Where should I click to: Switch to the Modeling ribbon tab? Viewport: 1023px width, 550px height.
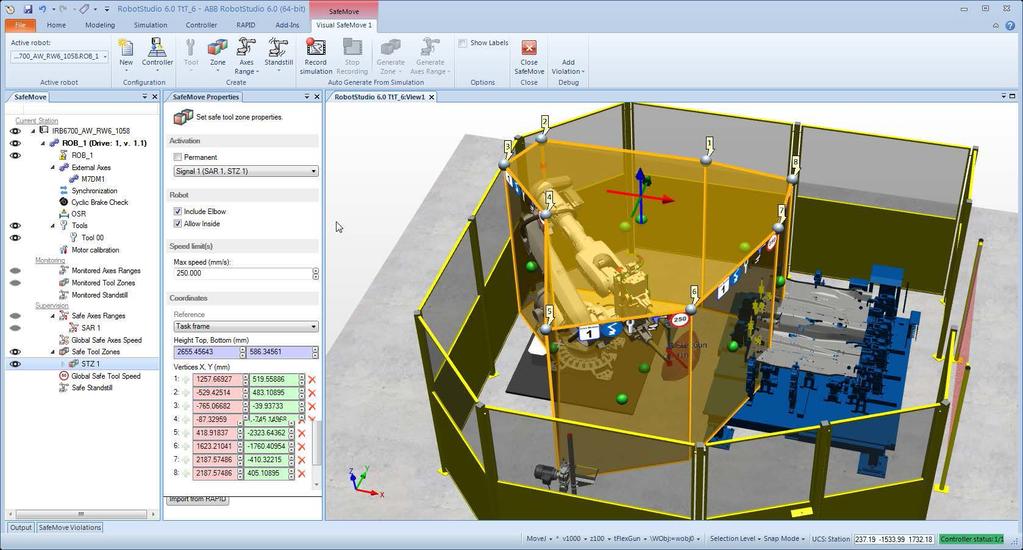coord(100,25)
